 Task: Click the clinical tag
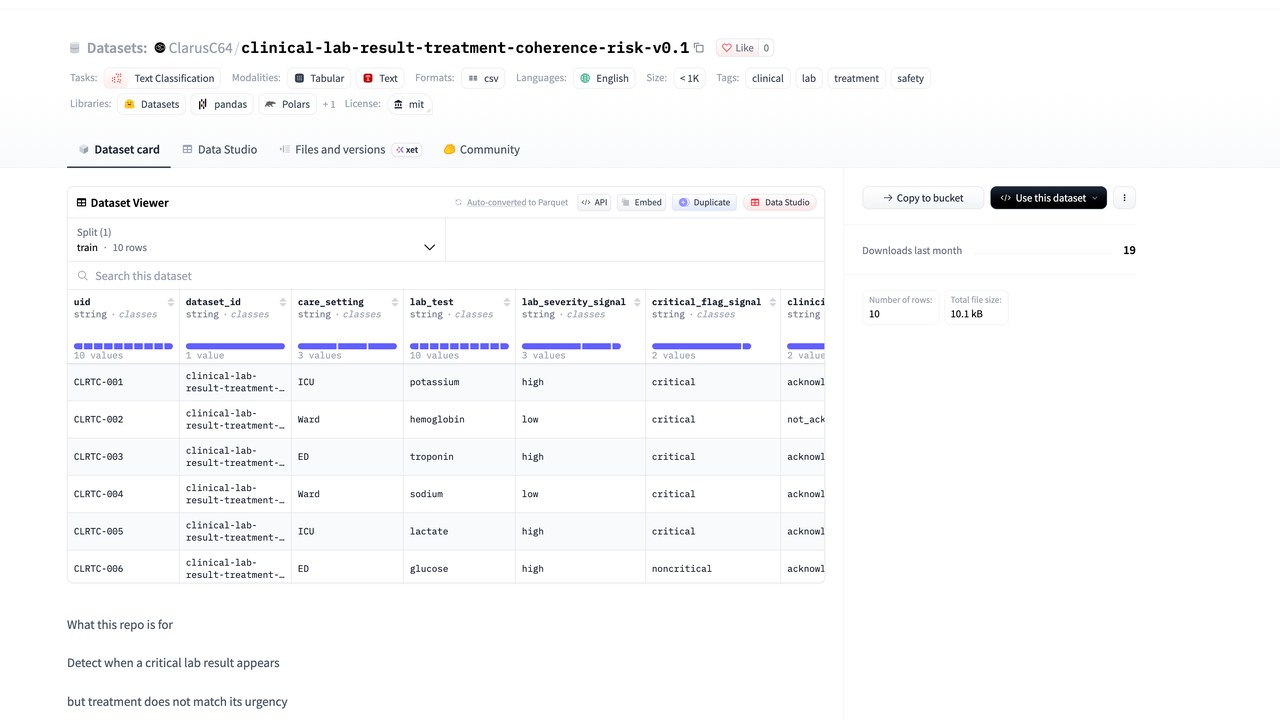tap(768, 78)
